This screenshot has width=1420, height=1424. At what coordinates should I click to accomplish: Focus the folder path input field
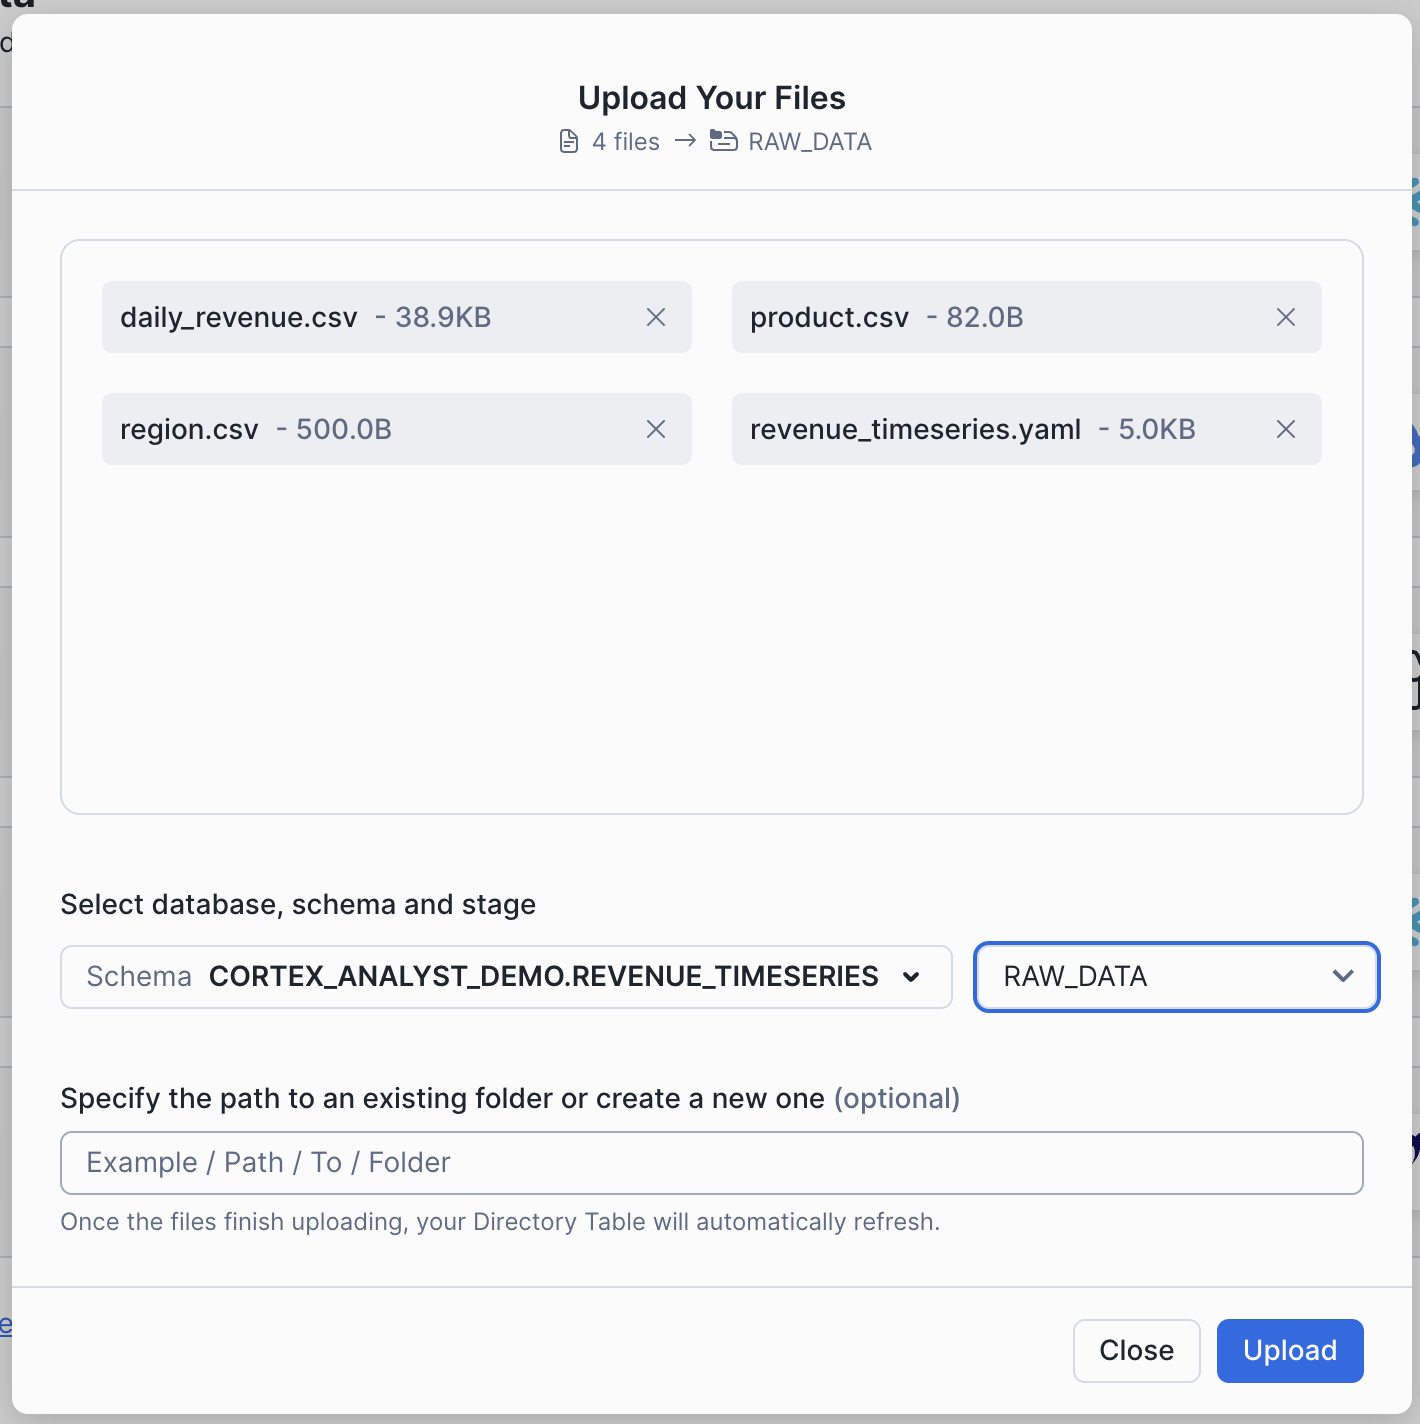711,1163
